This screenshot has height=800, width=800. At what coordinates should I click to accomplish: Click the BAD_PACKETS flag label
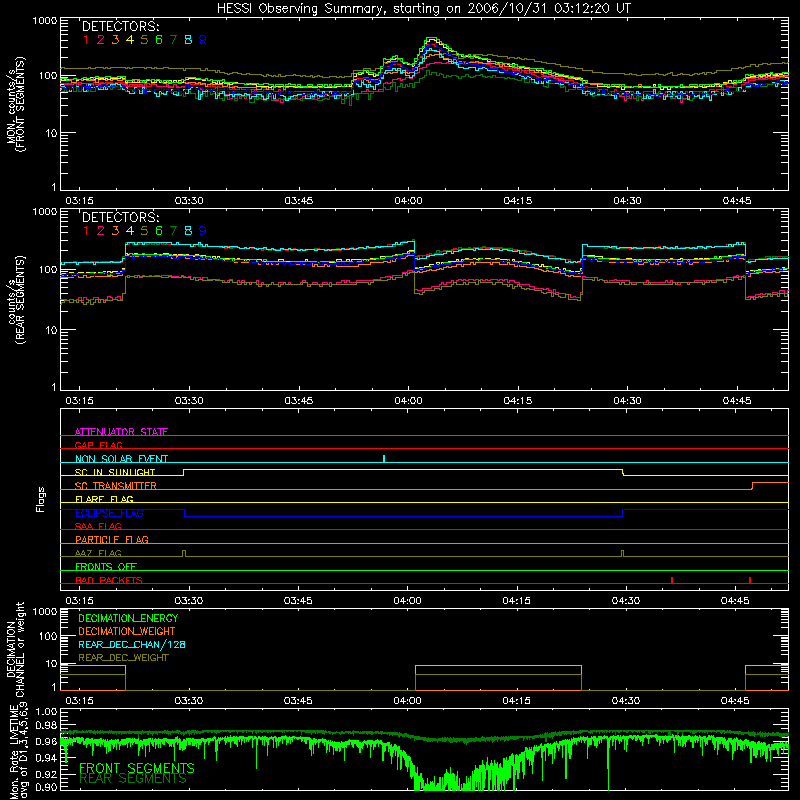point(109,580)
